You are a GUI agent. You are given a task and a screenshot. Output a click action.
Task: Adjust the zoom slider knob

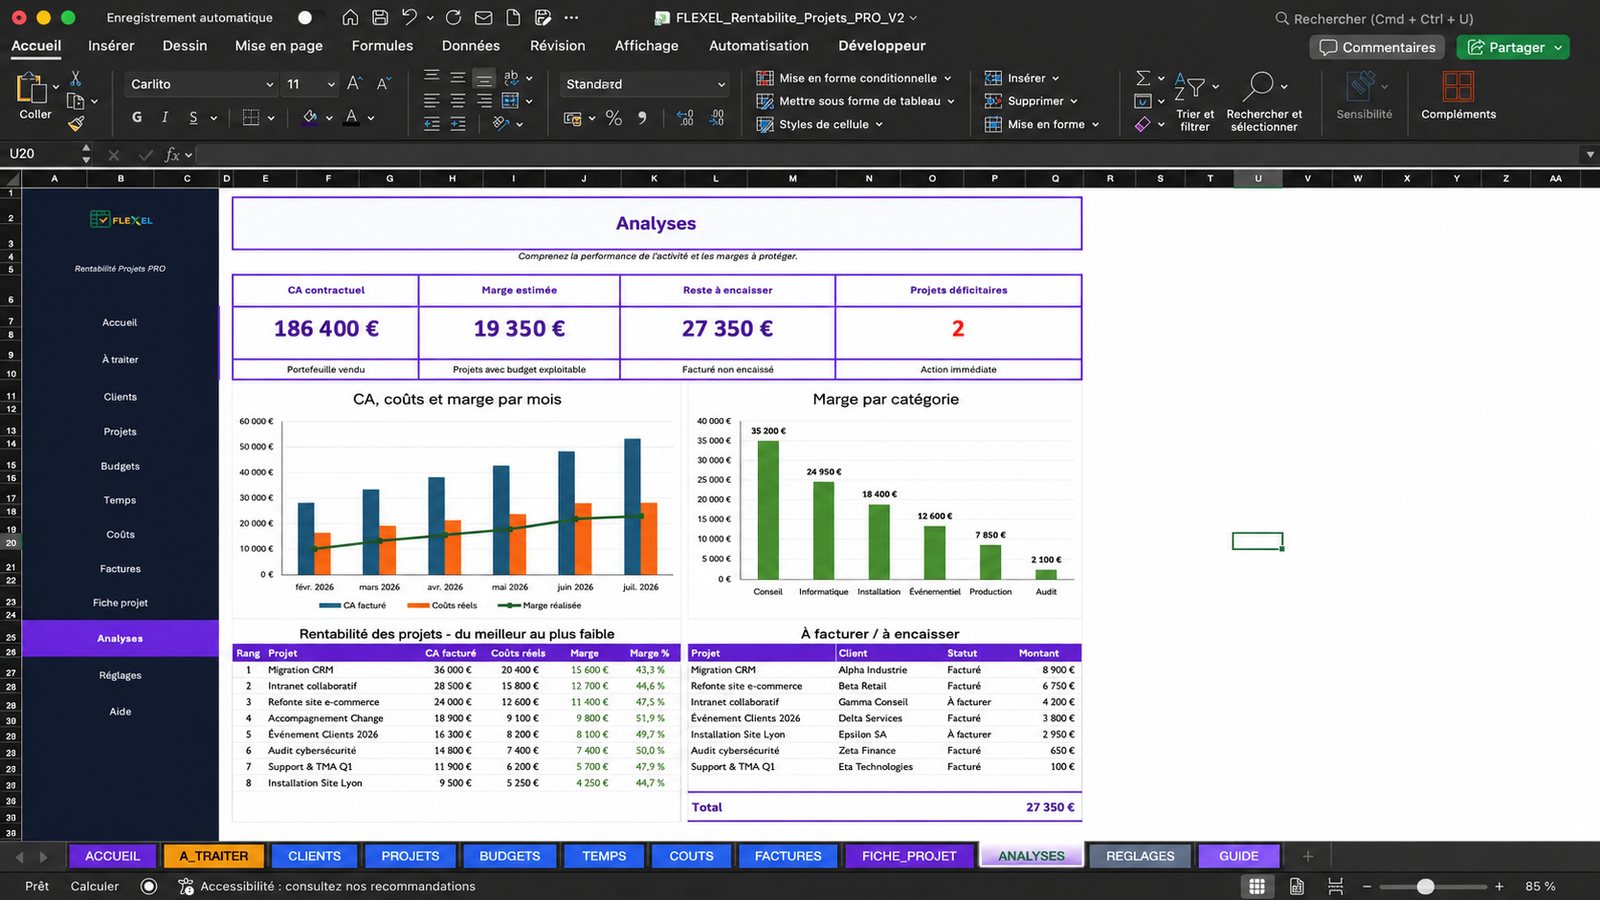tap(1426, 886)
